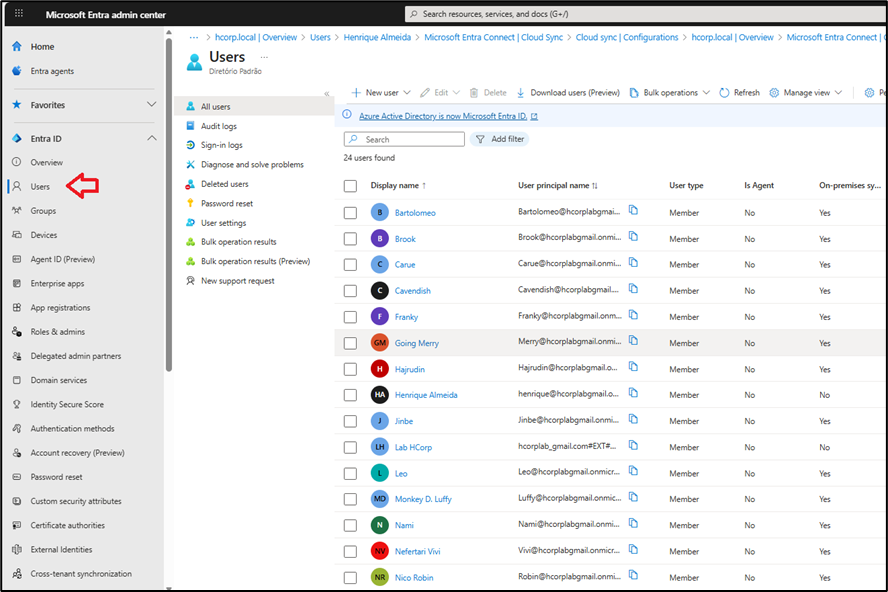Image resolution: width=888 pixels, height=592 pixels.
Task: Open Enterprise apps in sidebar
Action: click(57, 284)
